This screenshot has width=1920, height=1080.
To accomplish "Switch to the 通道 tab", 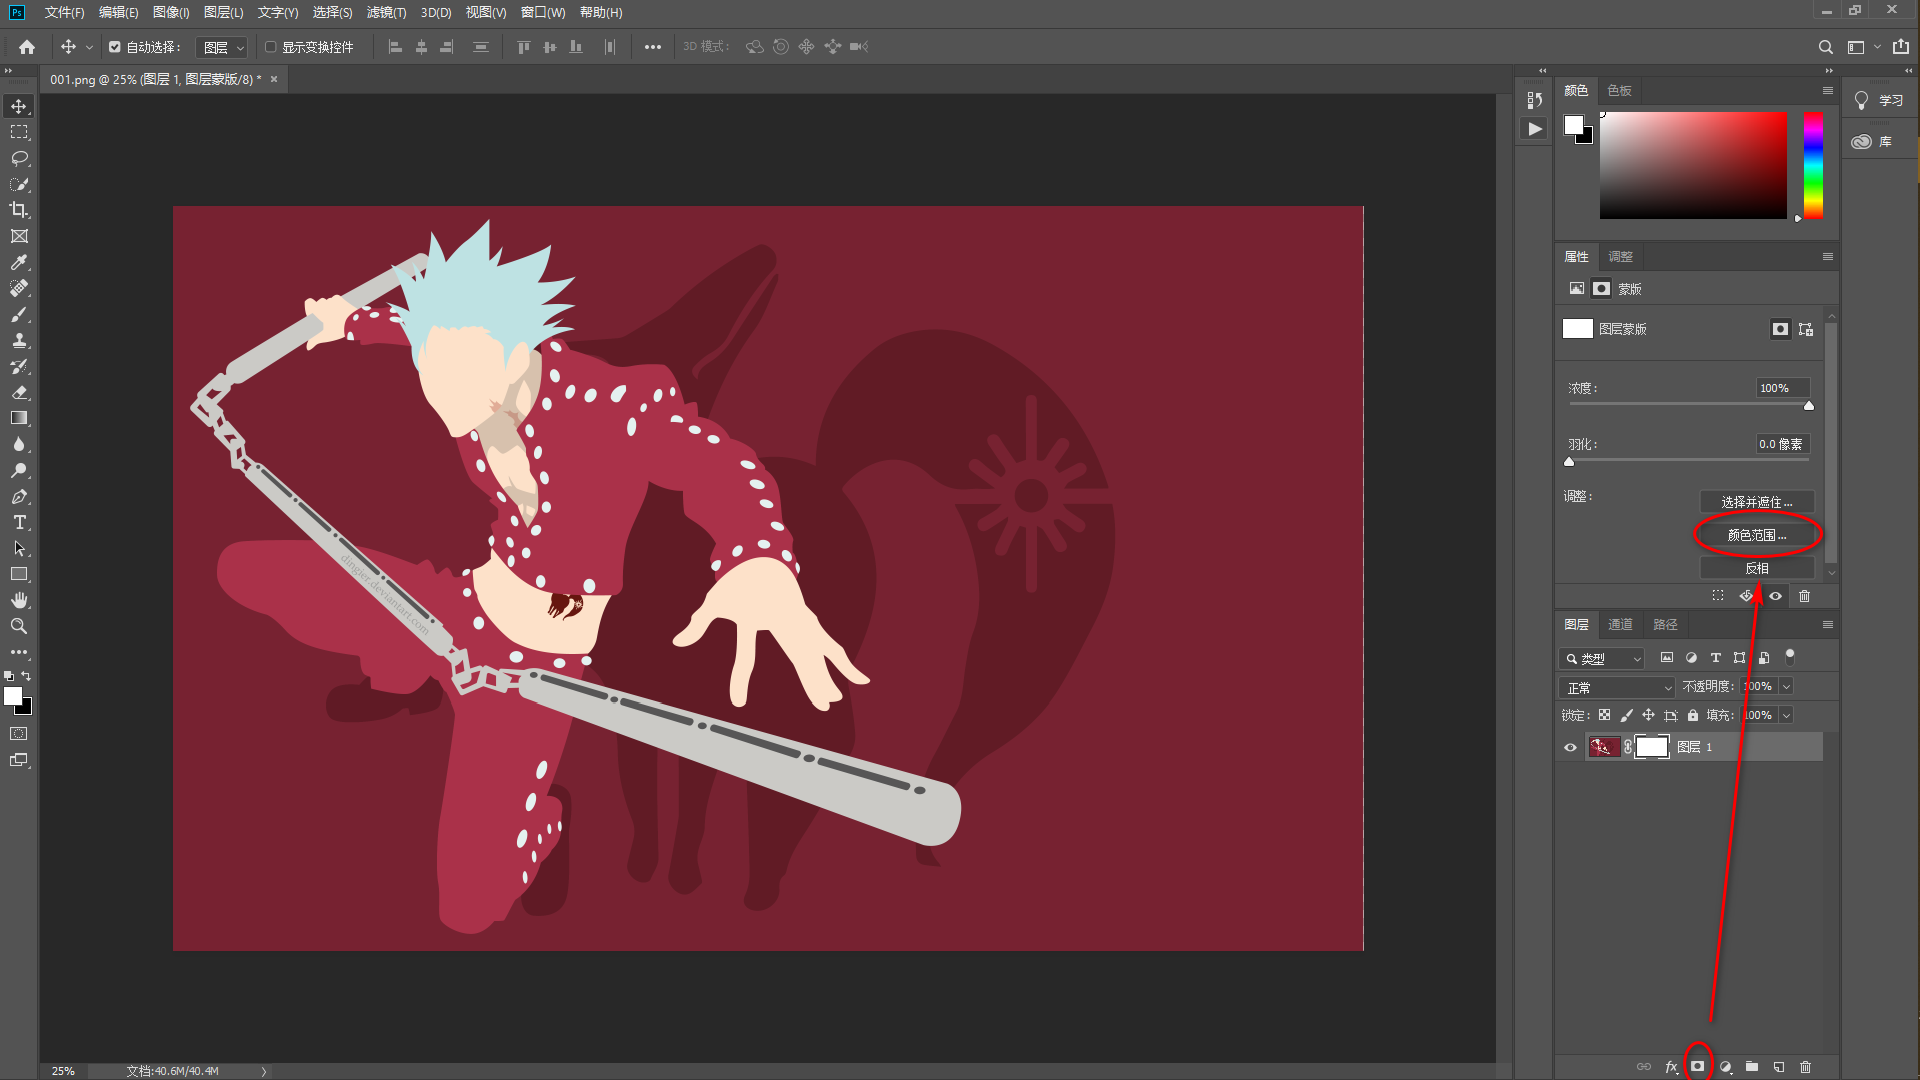I will tap(1620, 625).
